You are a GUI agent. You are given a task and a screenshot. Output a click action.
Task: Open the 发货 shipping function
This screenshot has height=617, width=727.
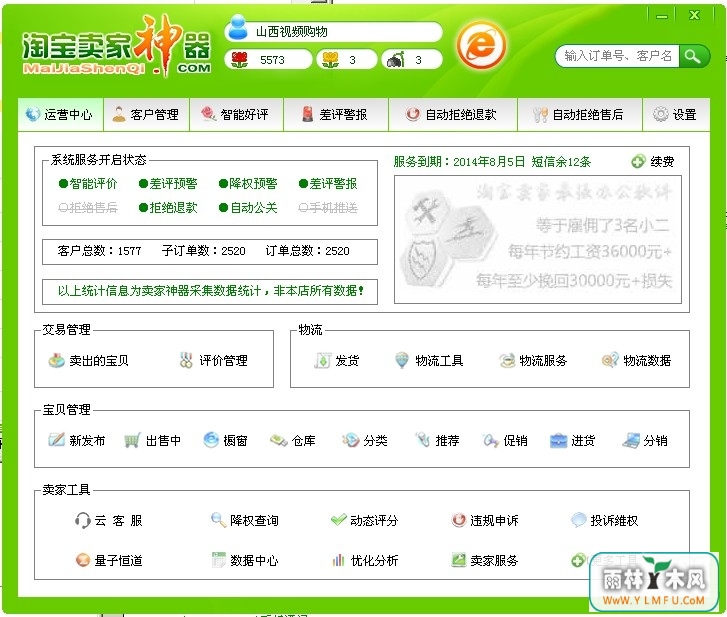click(337, 360)
